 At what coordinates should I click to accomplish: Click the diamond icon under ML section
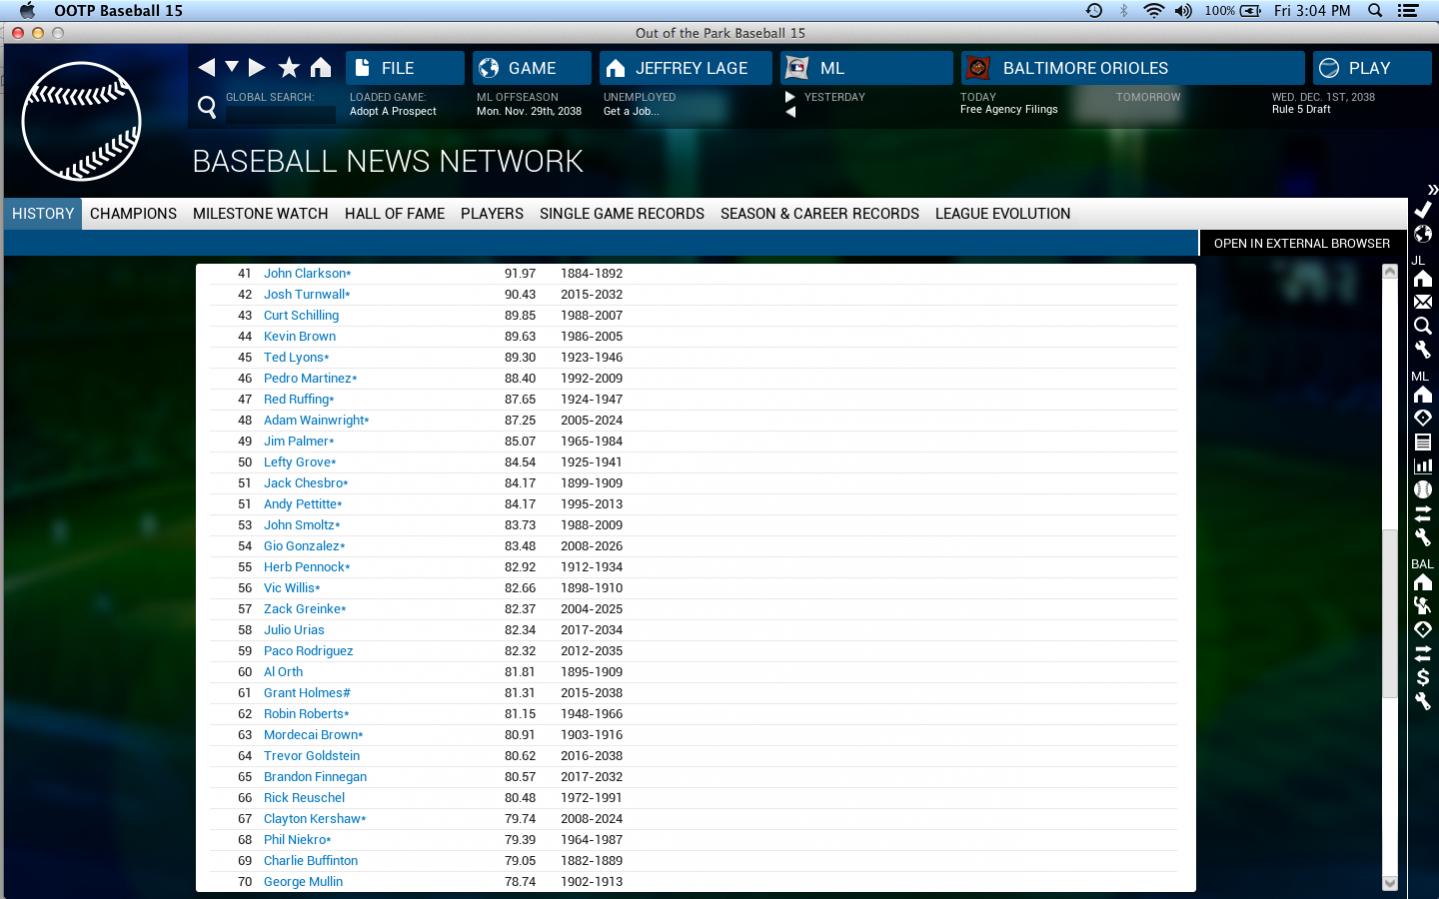pyautogui.click(x=1423, y=418)
